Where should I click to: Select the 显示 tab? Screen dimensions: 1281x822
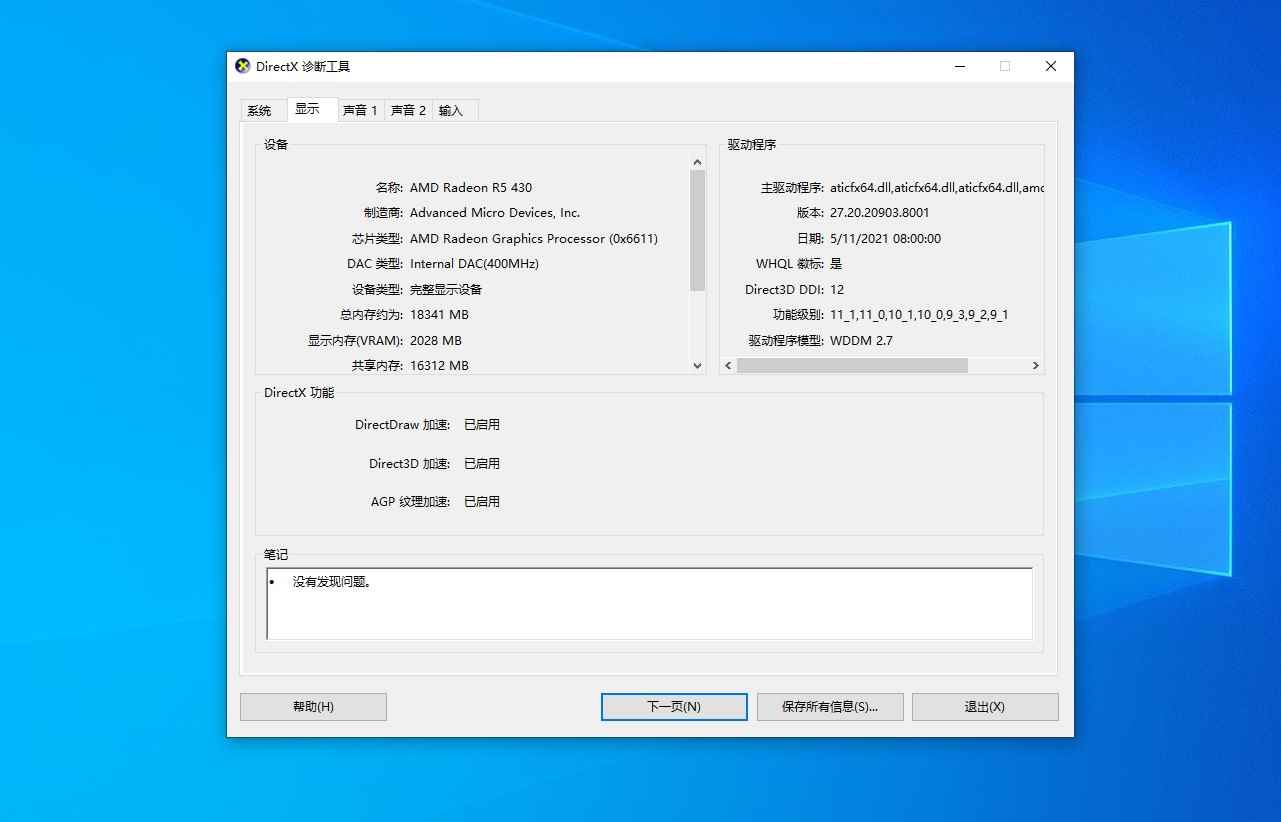(311, 109)
